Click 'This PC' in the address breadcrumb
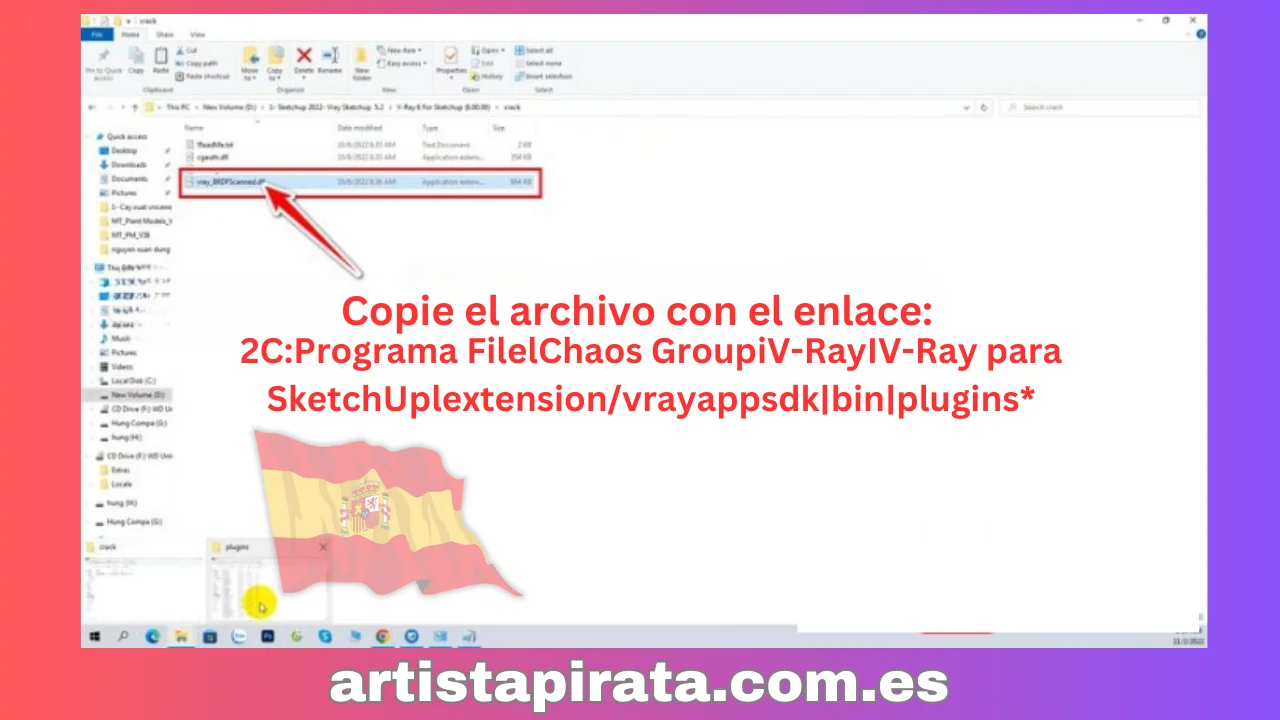The width and height of the screenshot is (1280, 720). coord(177,107)
